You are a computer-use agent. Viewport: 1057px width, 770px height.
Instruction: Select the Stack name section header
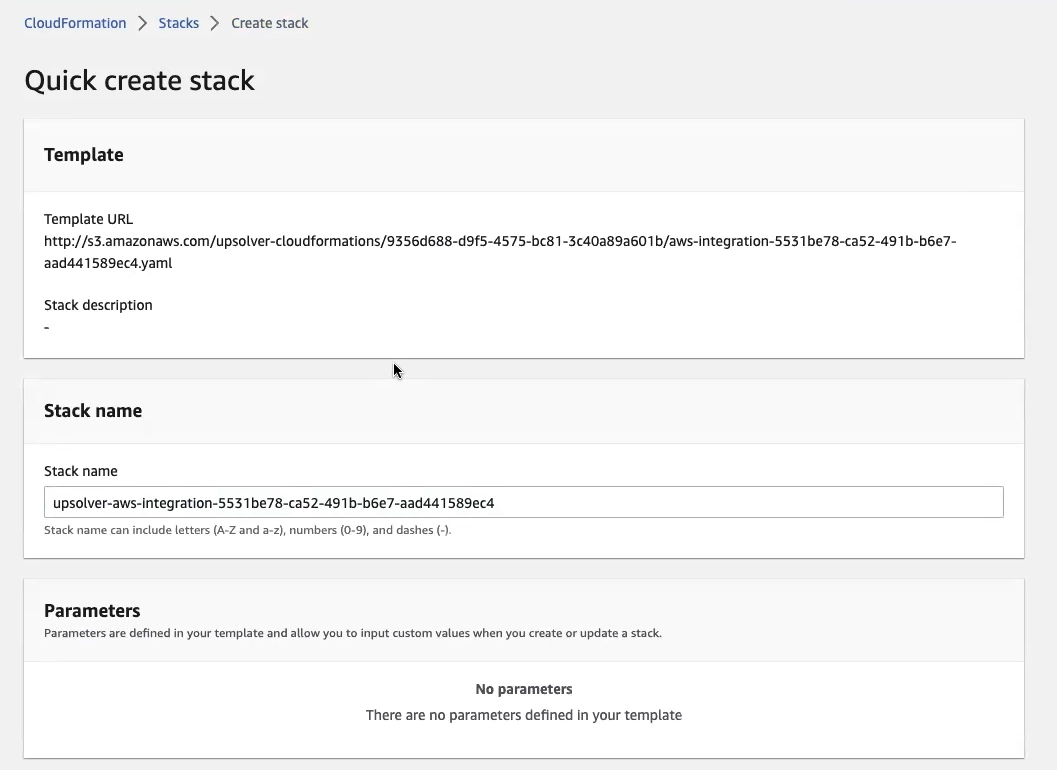[93, 411]
